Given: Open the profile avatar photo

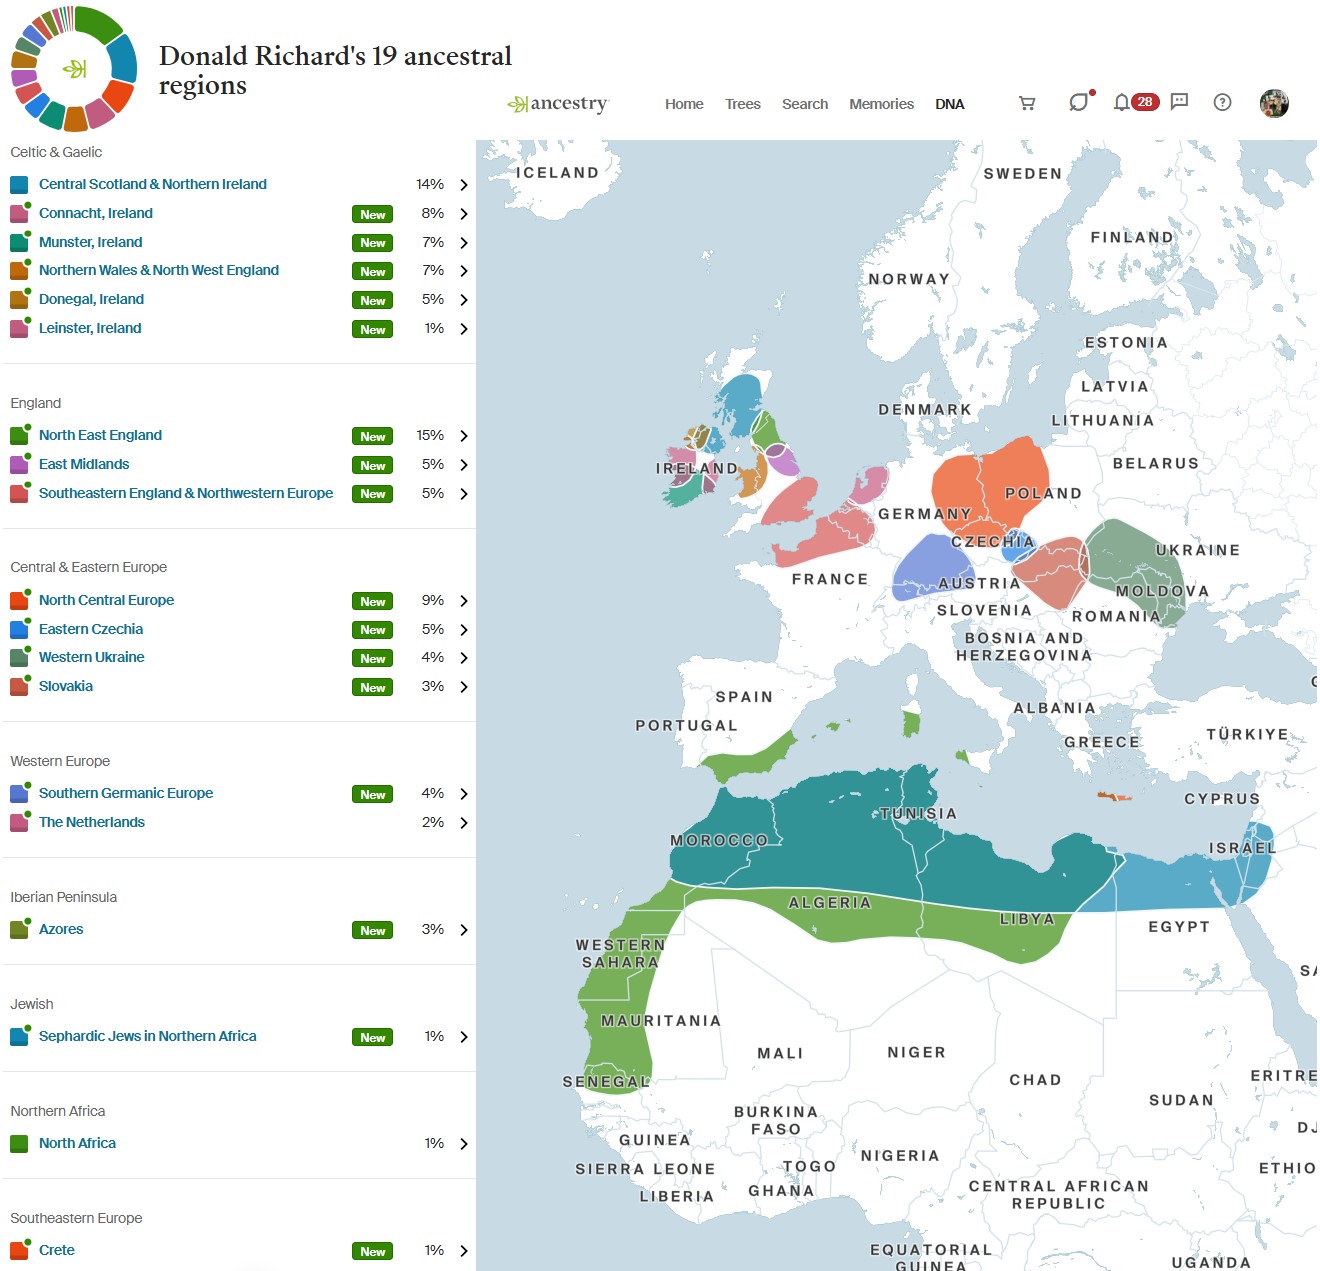Looking at the screenshot, I should pyautogui.click(x=1274, y=102).
